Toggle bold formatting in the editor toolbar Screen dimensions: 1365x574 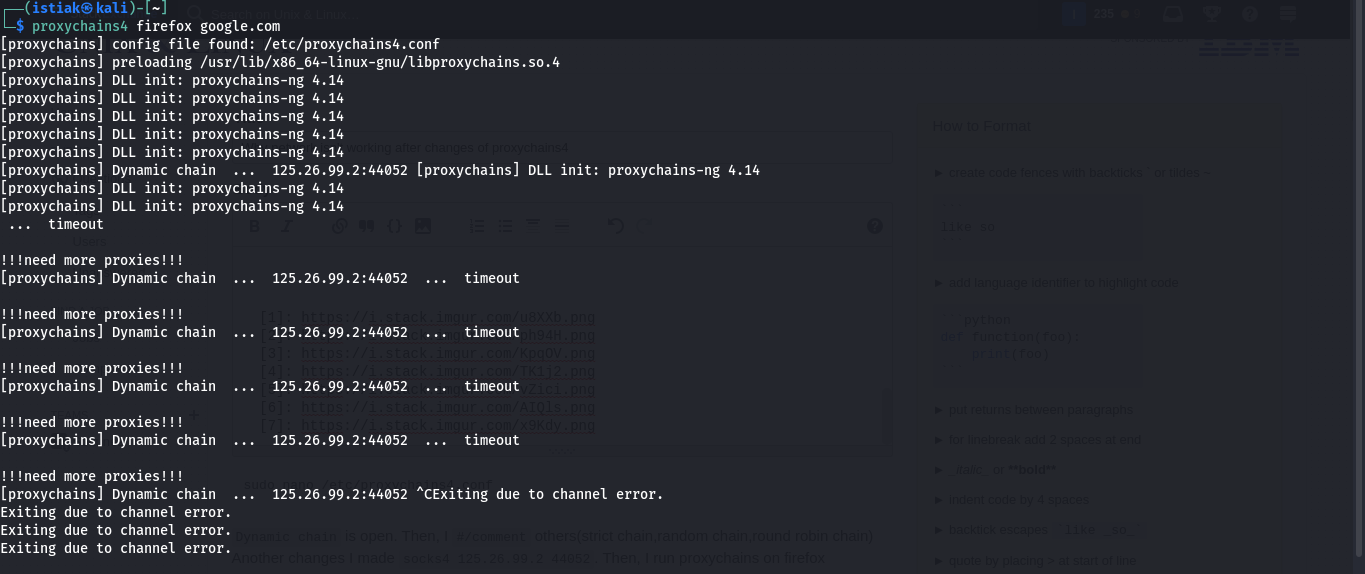(x=255, y=227)
